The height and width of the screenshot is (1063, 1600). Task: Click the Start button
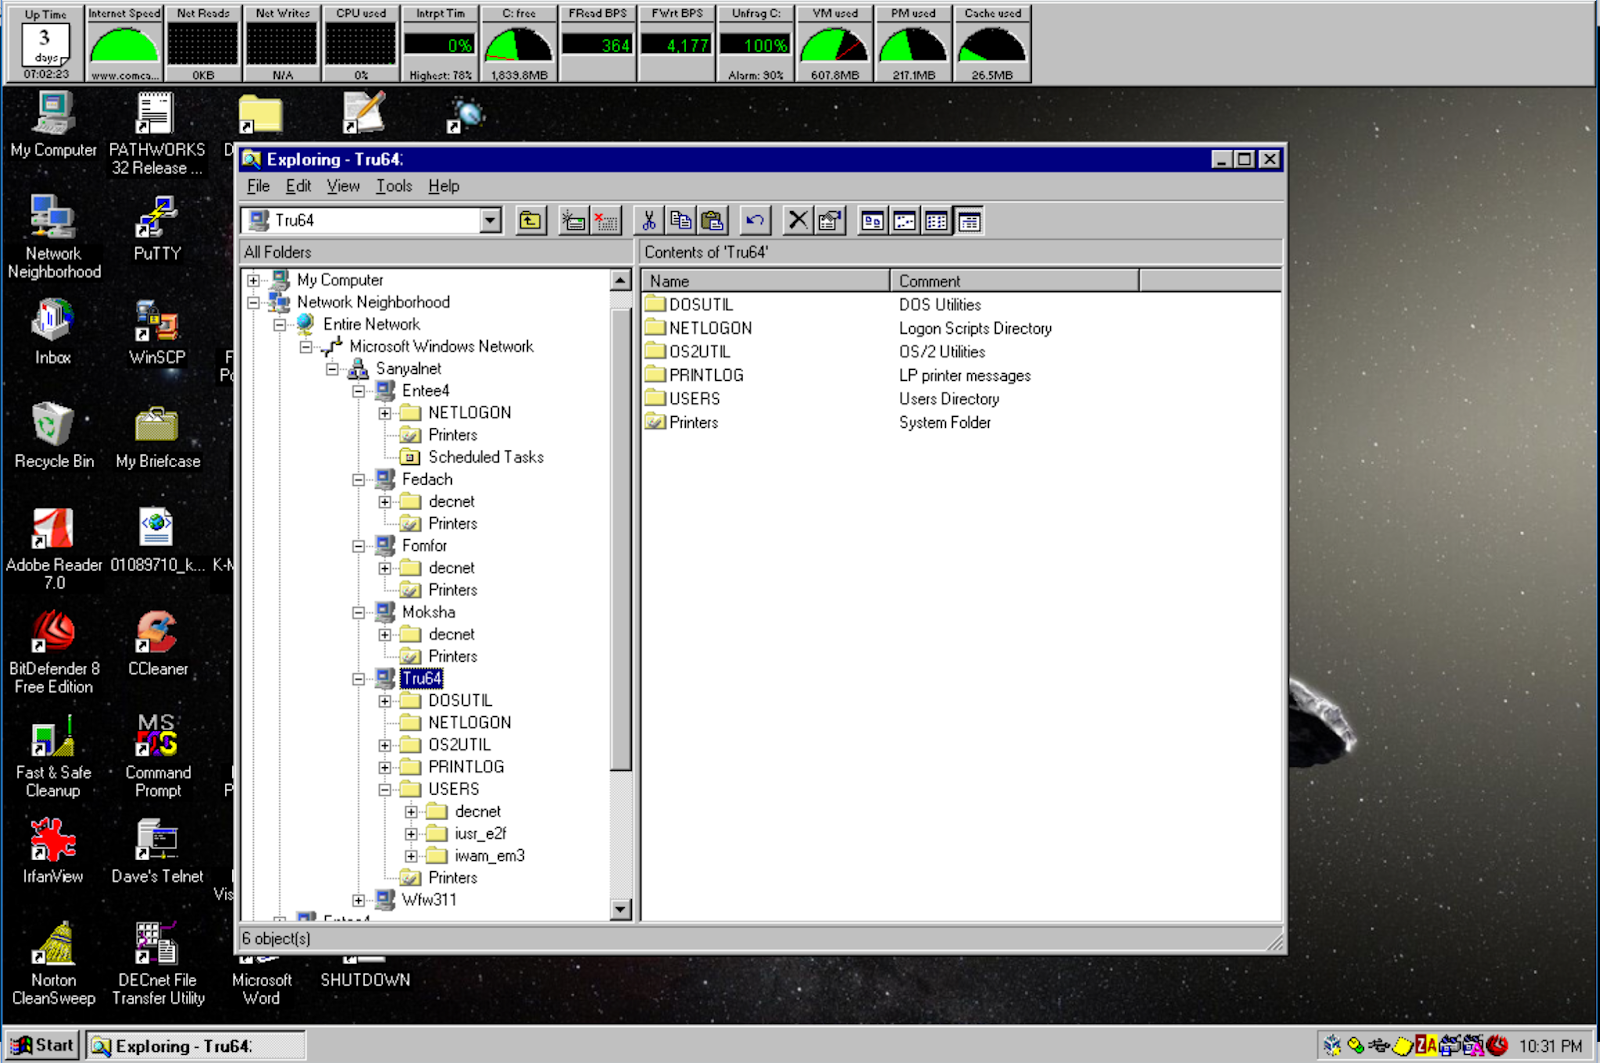point(44,1044)
